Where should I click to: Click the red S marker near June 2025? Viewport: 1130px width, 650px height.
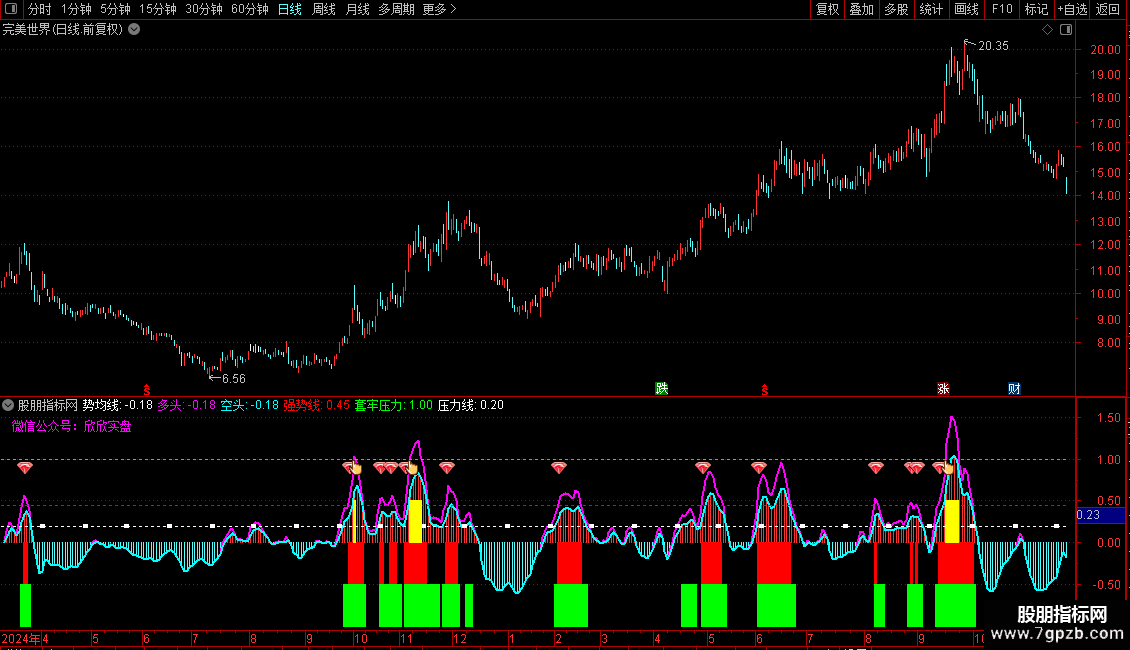tap(765, 390)
